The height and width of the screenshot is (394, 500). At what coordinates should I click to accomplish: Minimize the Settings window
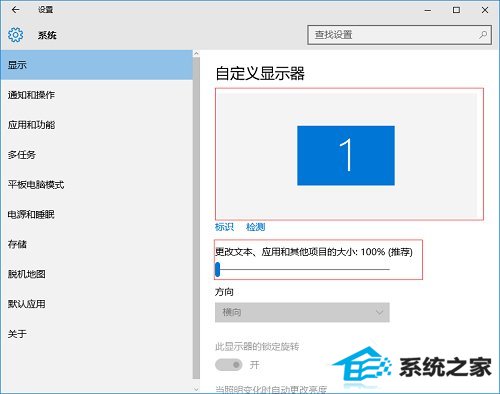coord(428,10)
